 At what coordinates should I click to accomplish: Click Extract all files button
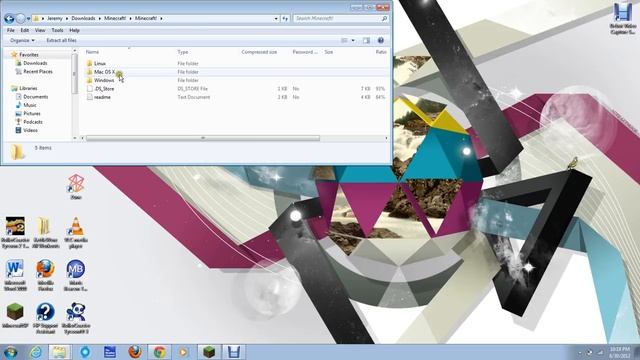(x=61, y=40)
